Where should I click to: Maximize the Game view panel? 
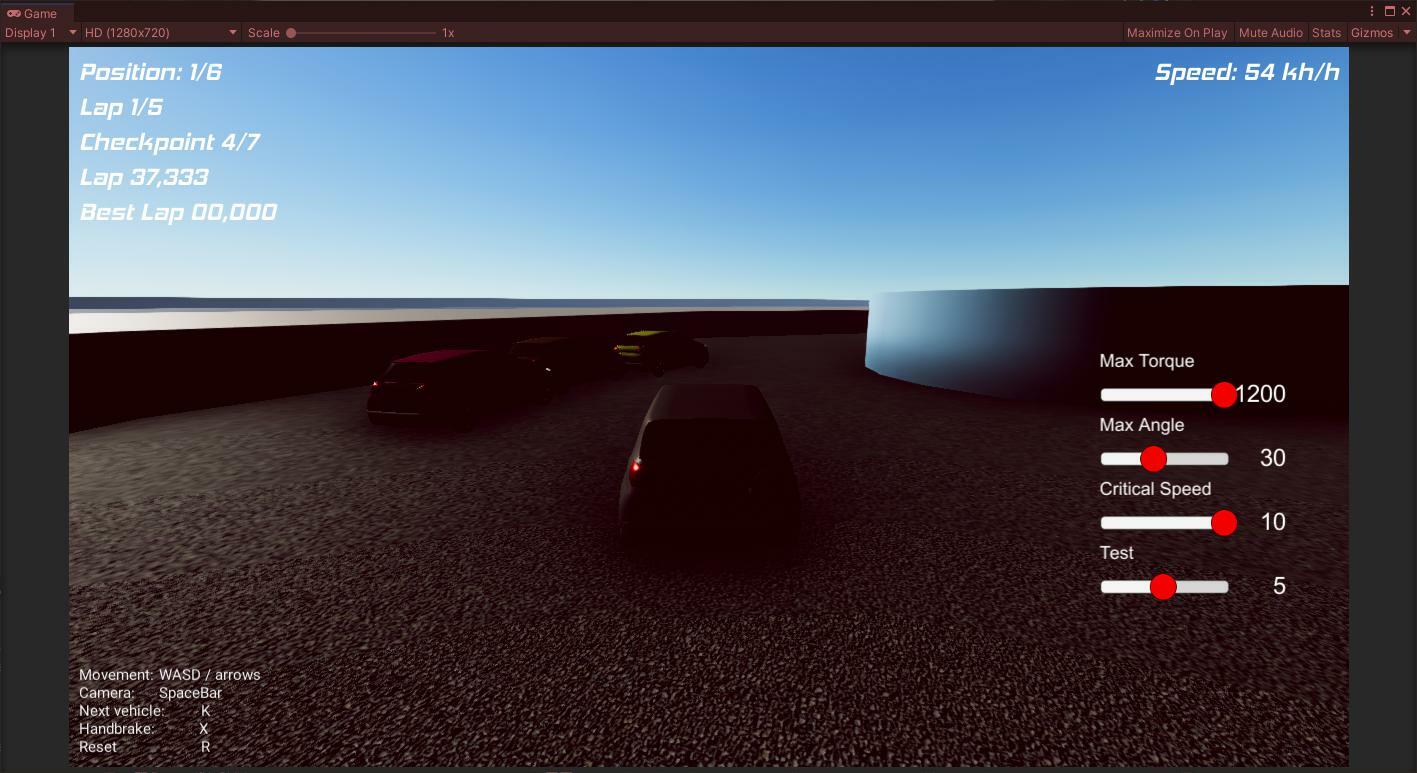point(1389,11)
